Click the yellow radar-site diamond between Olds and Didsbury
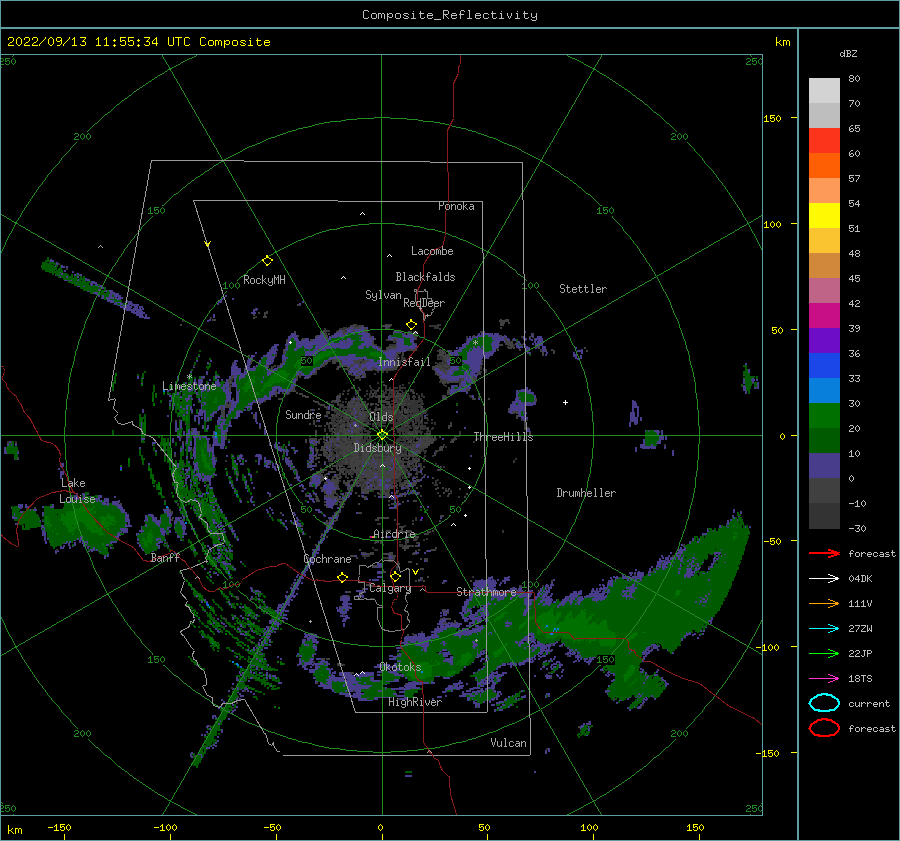The image size is (900, 841). (382, 435)
